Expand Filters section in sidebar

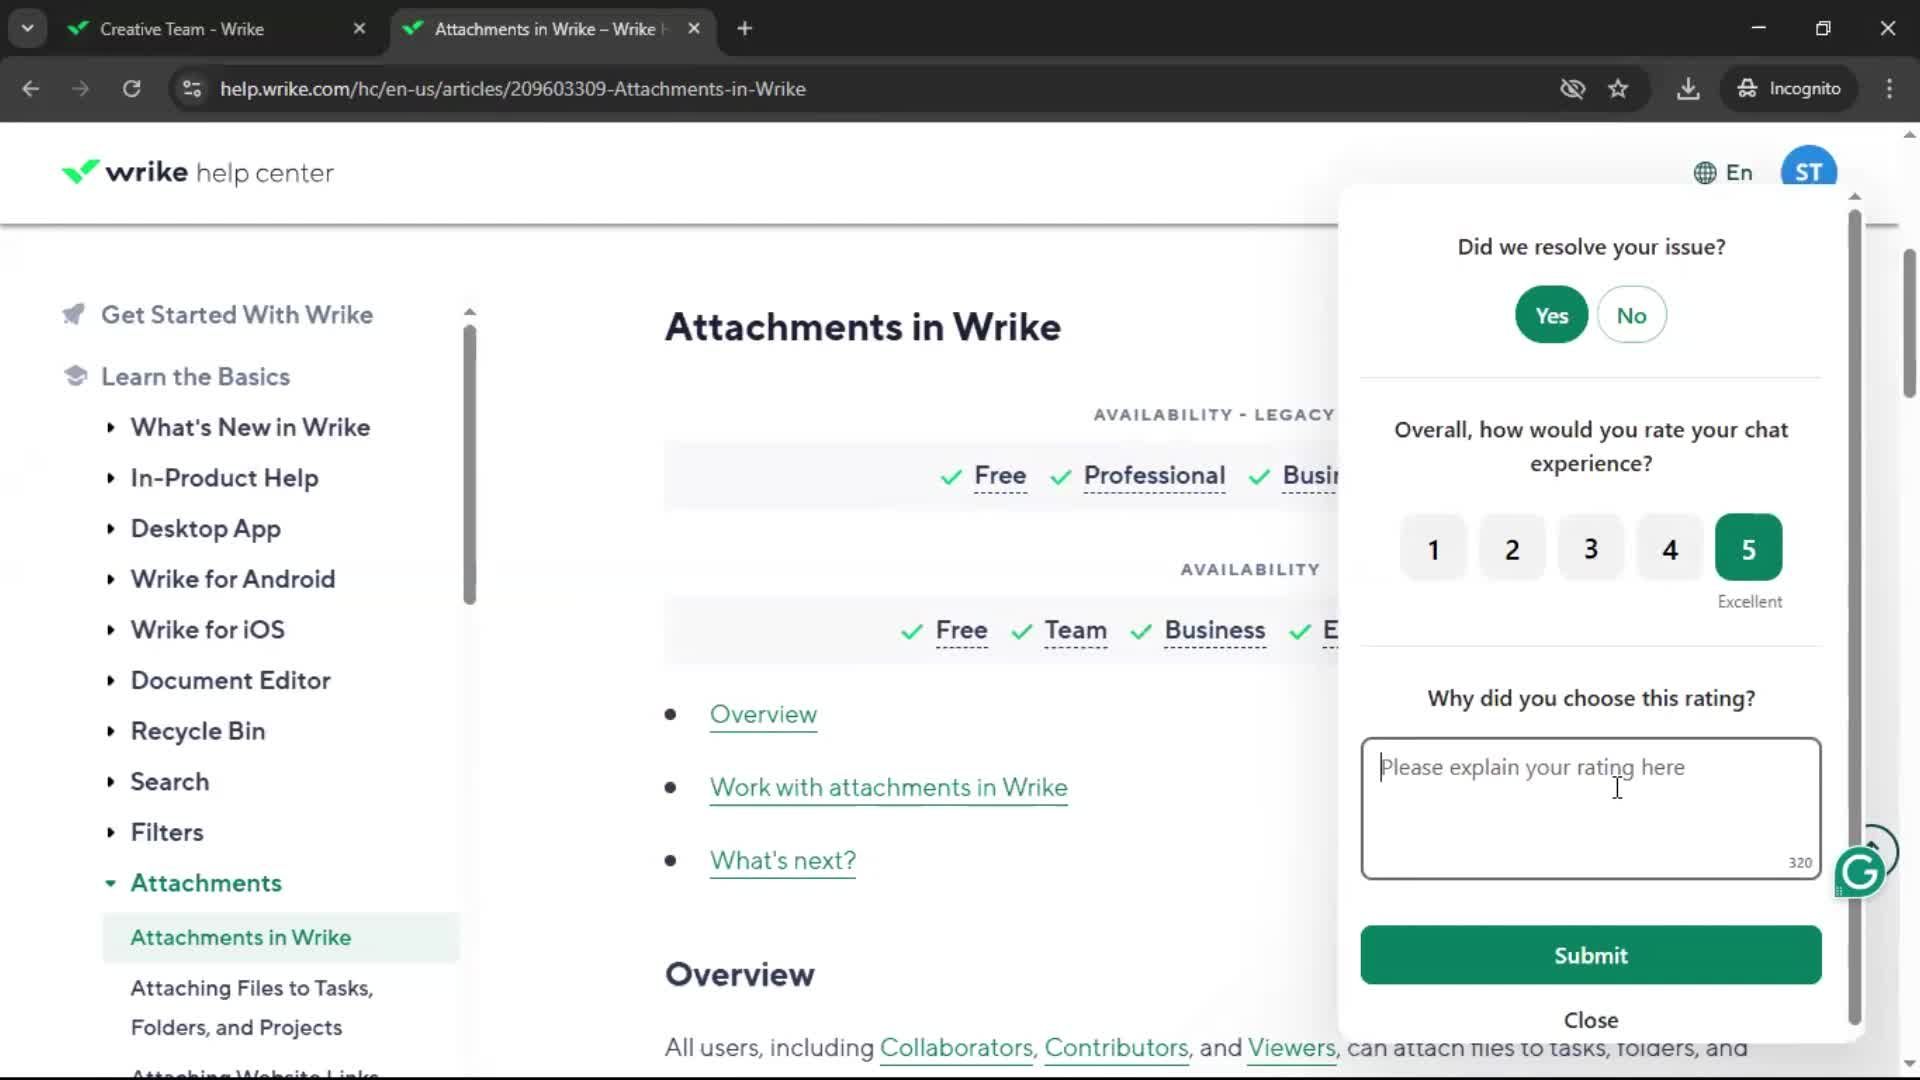point(110,832)
